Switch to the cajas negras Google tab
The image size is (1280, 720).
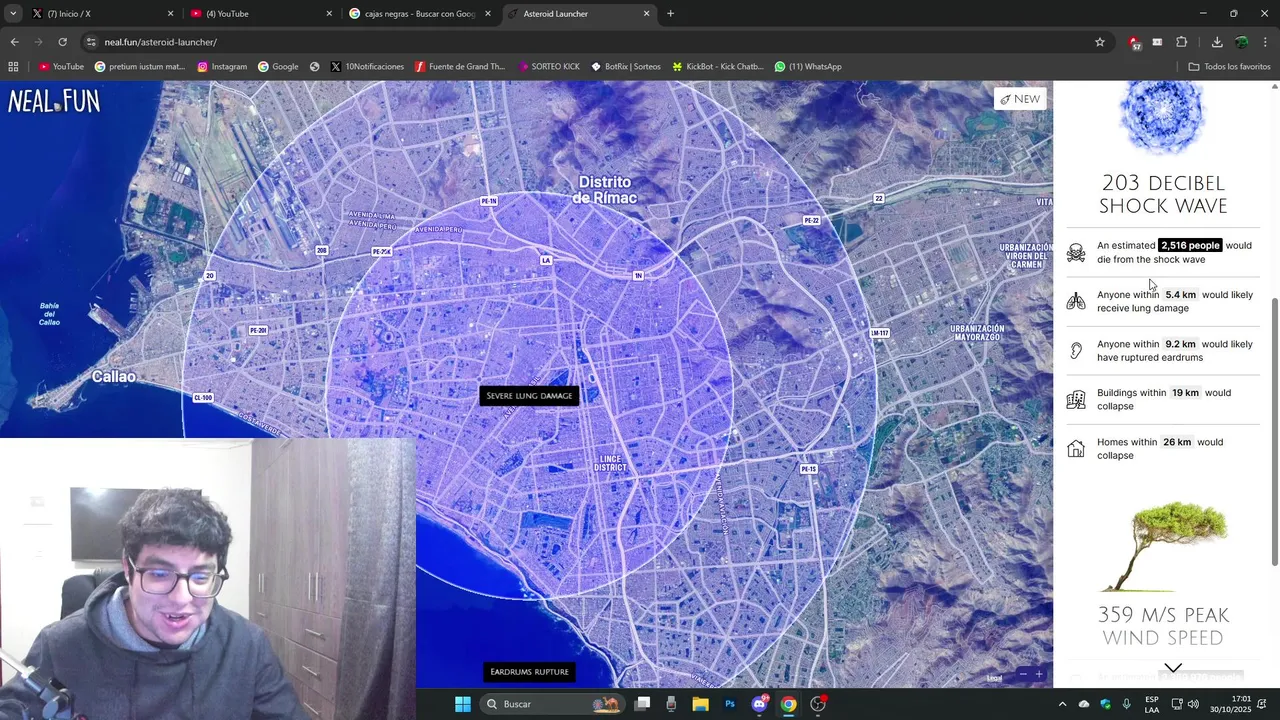click(x=420, y=14)
